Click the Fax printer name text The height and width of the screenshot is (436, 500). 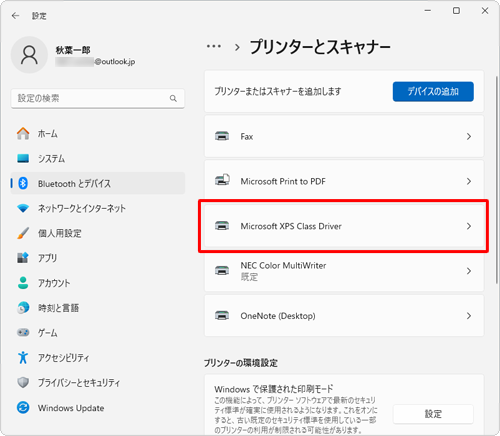pos(247,136)
